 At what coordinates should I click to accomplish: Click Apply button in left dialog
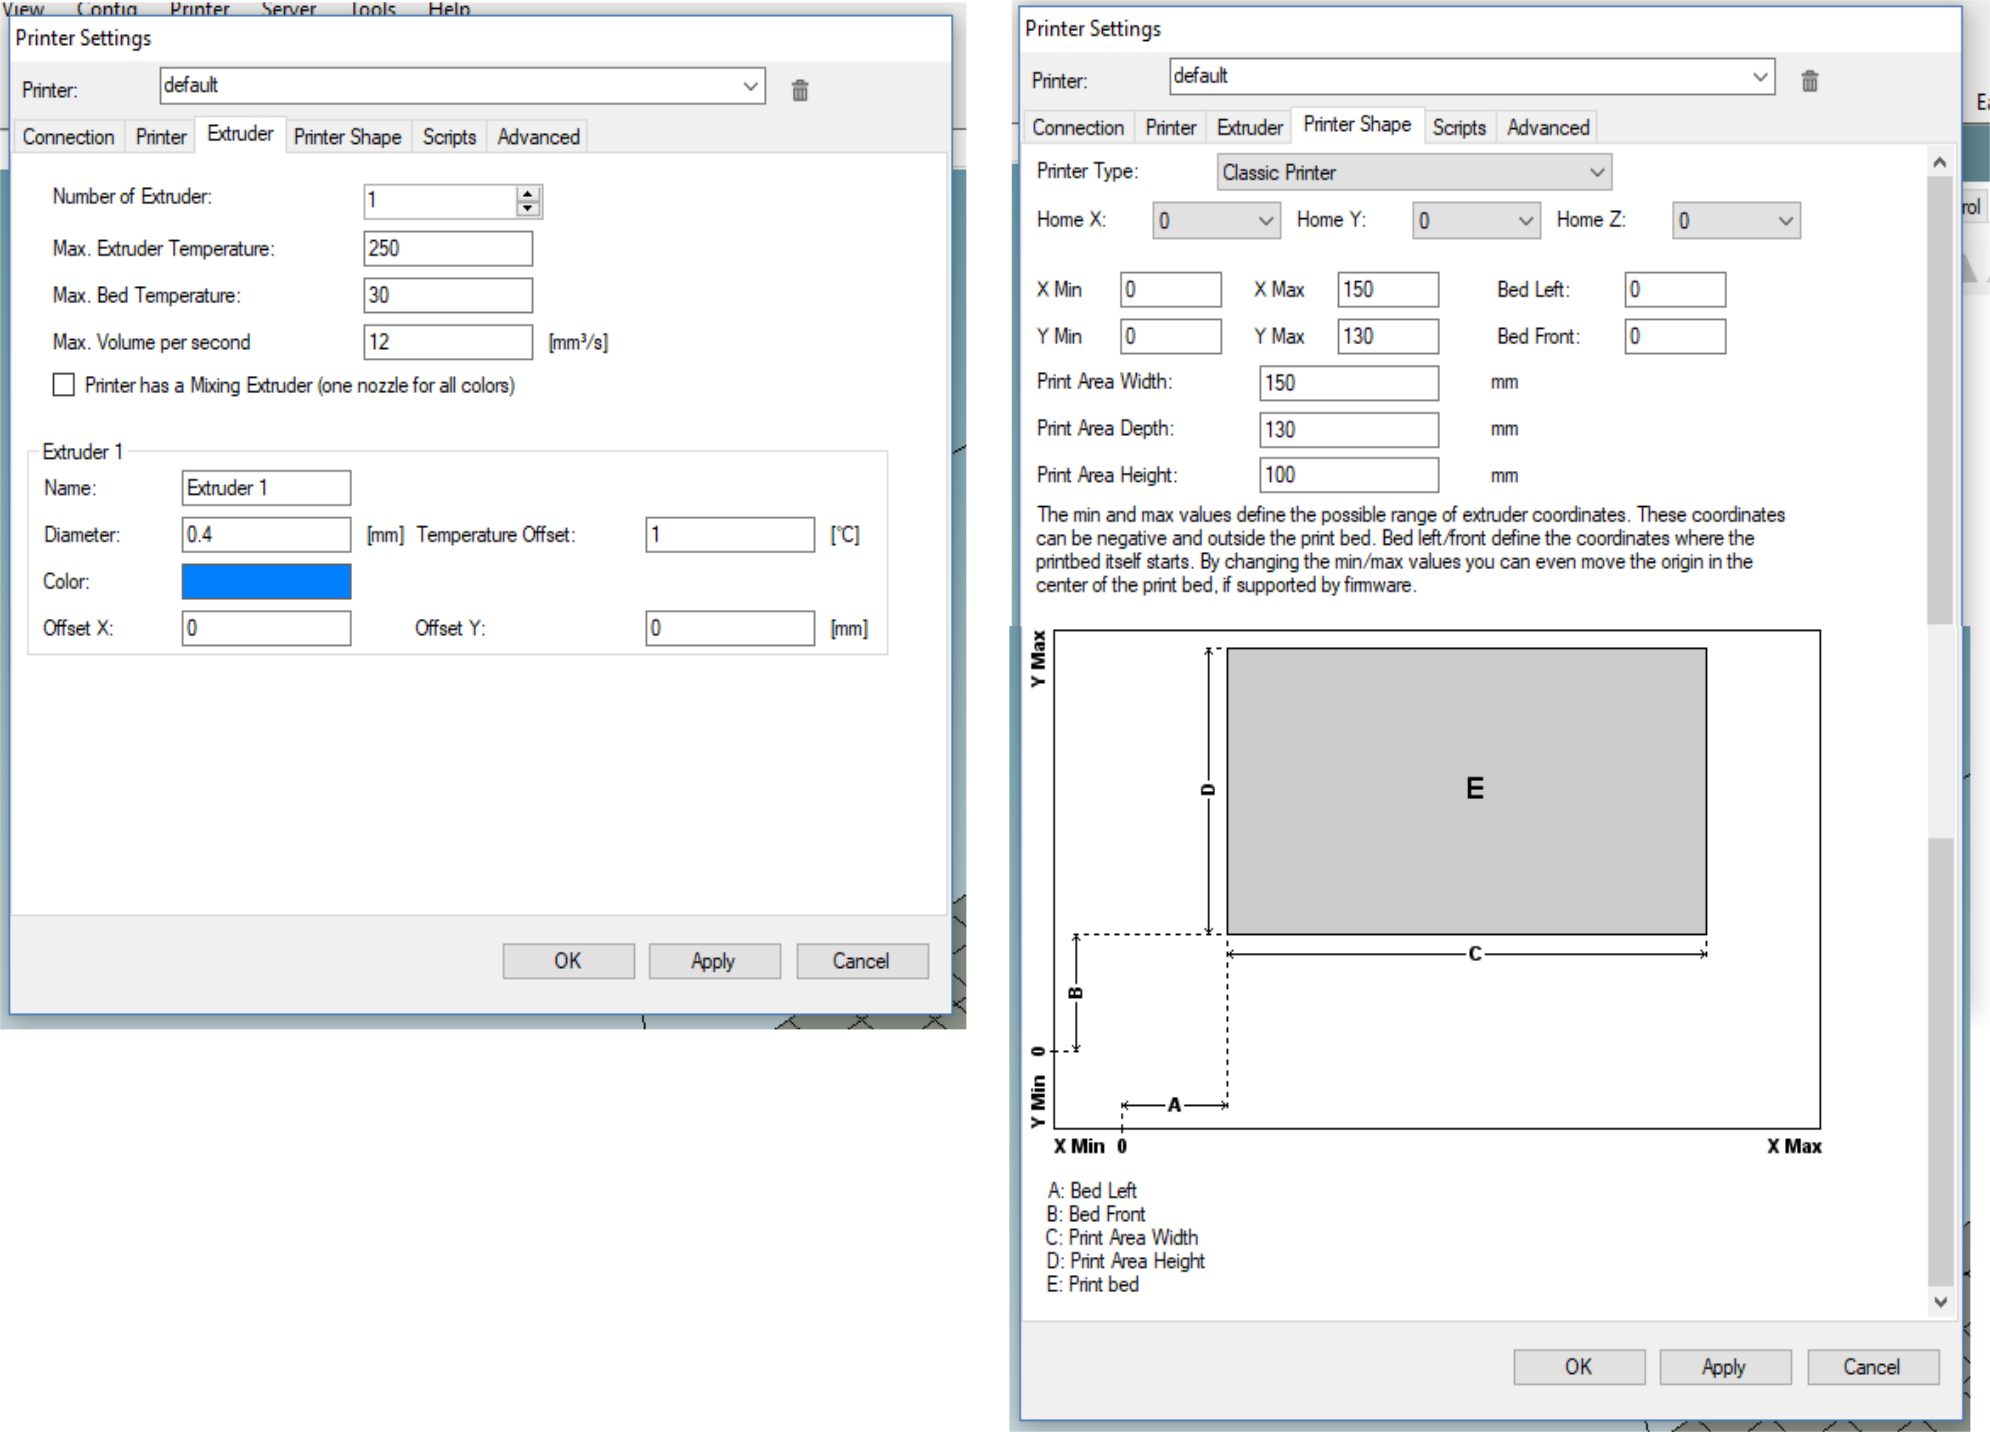click(x=713, y=960)
